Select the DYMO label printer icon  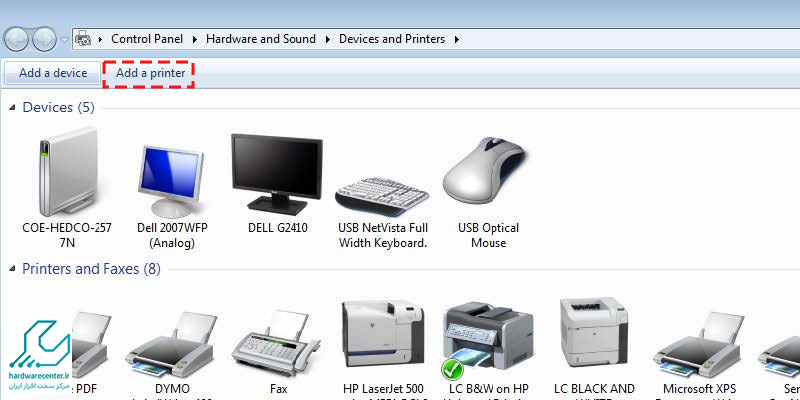click(x=171, y=343)
